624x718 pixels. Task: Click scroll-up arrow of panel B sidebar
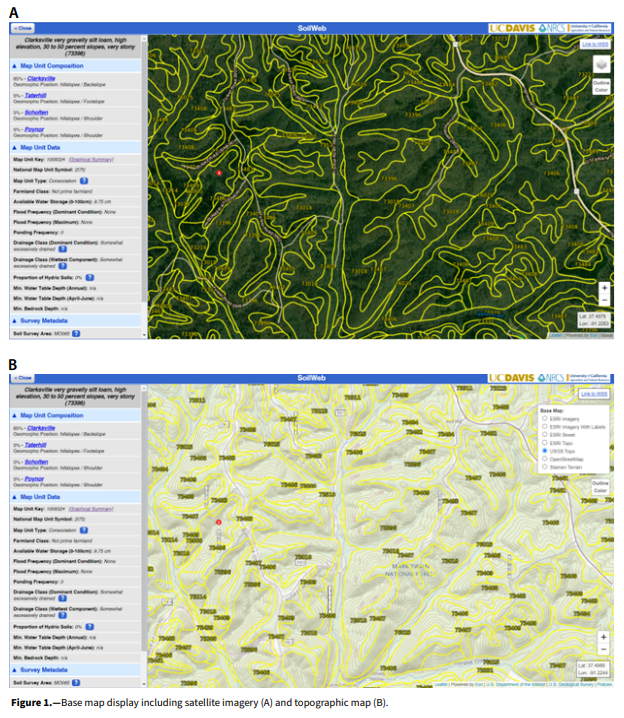tap(144, 388)
